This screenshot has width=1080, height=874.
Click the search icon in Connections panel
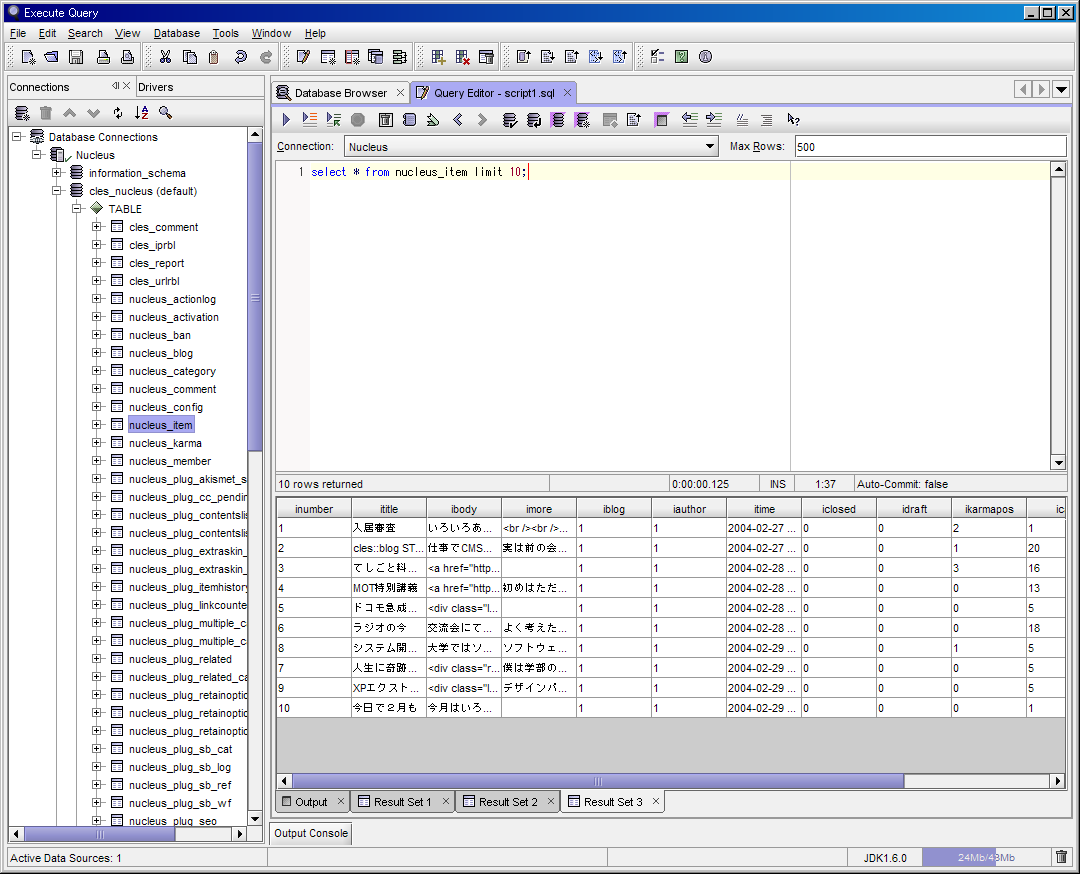(166, 113)
